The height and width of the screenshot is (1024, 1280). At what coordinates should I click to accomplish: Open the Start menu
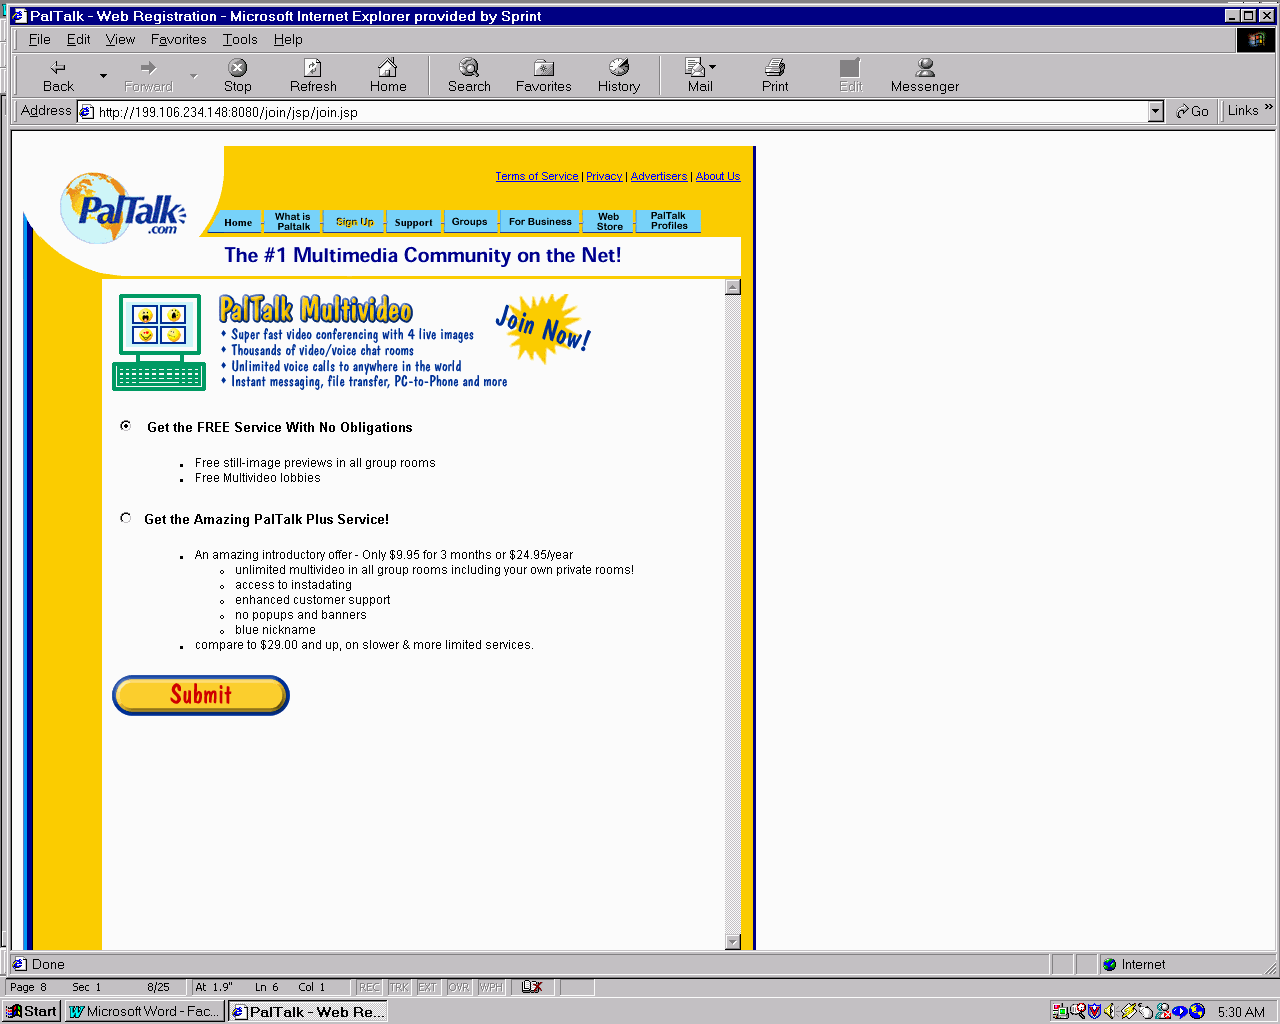tap(31, 1011)
